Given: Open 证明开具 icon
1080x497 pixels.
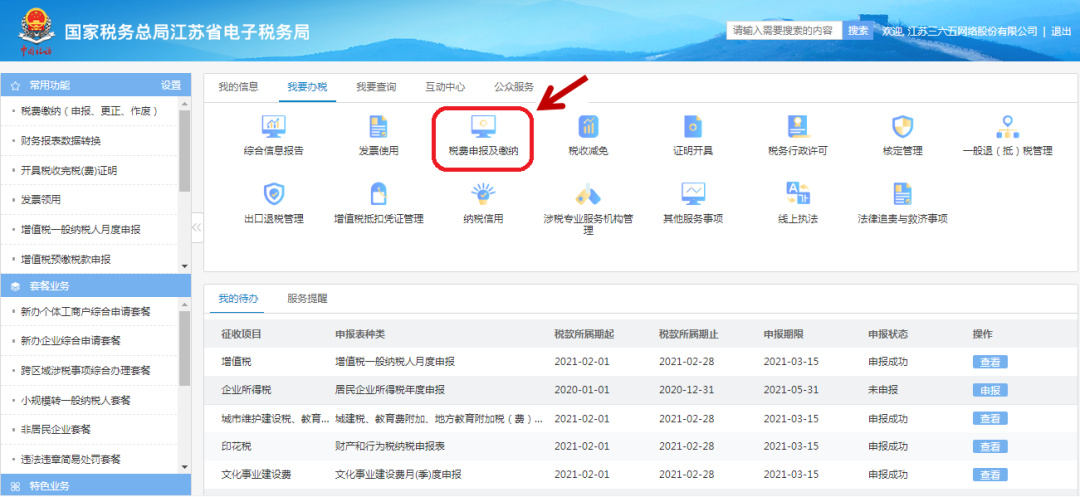Looking at the screenshot, I should 693,127.
